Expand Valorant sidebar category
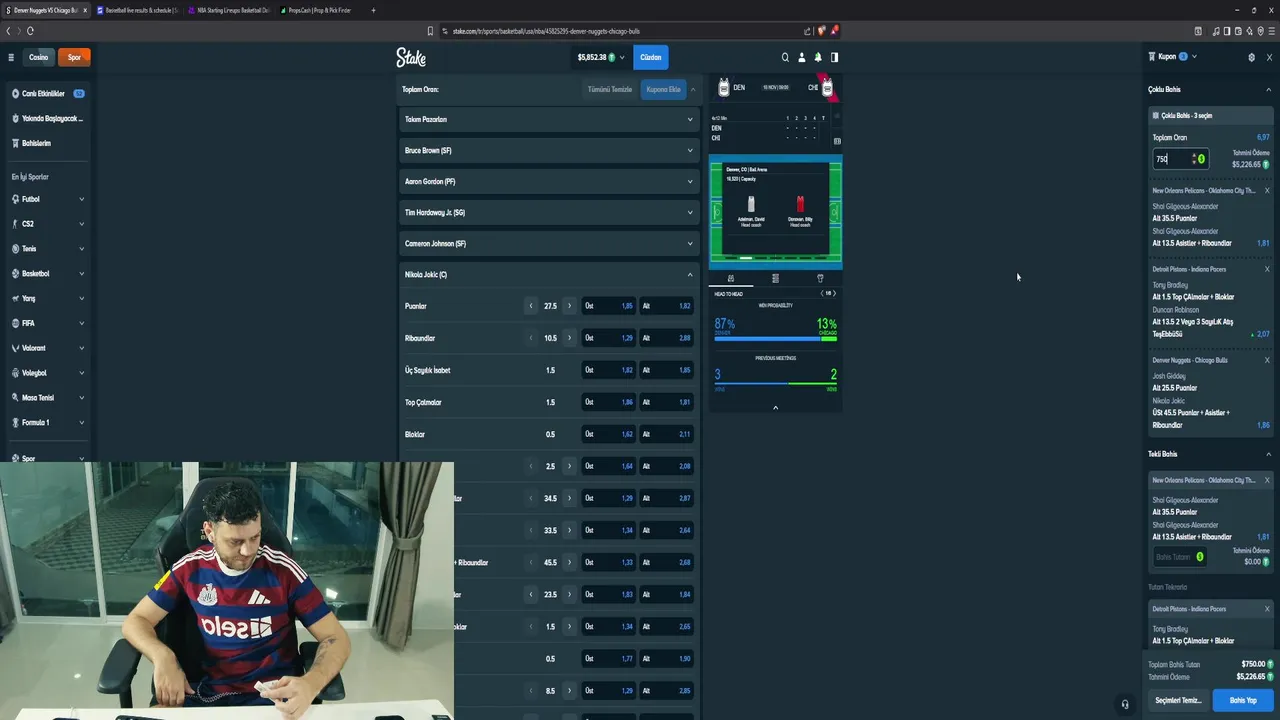Image resolution: width=1280 pixels, height=720 pixels. coord(47,348)
